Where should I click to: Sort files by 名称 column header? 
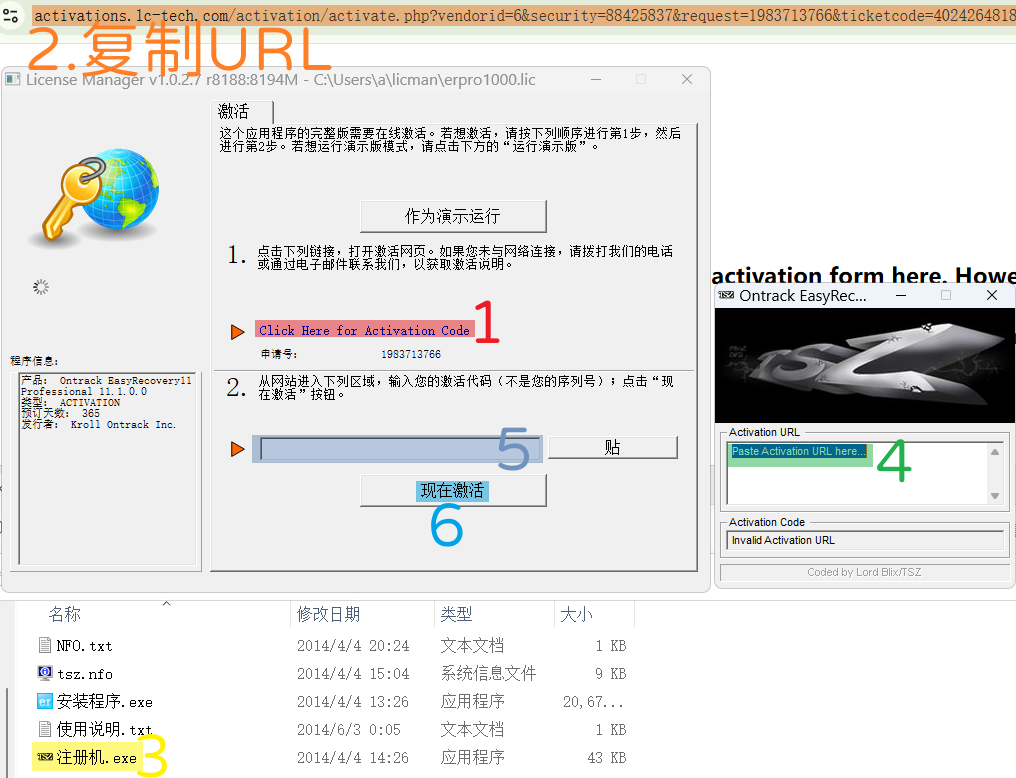click(x=65, y=614)
